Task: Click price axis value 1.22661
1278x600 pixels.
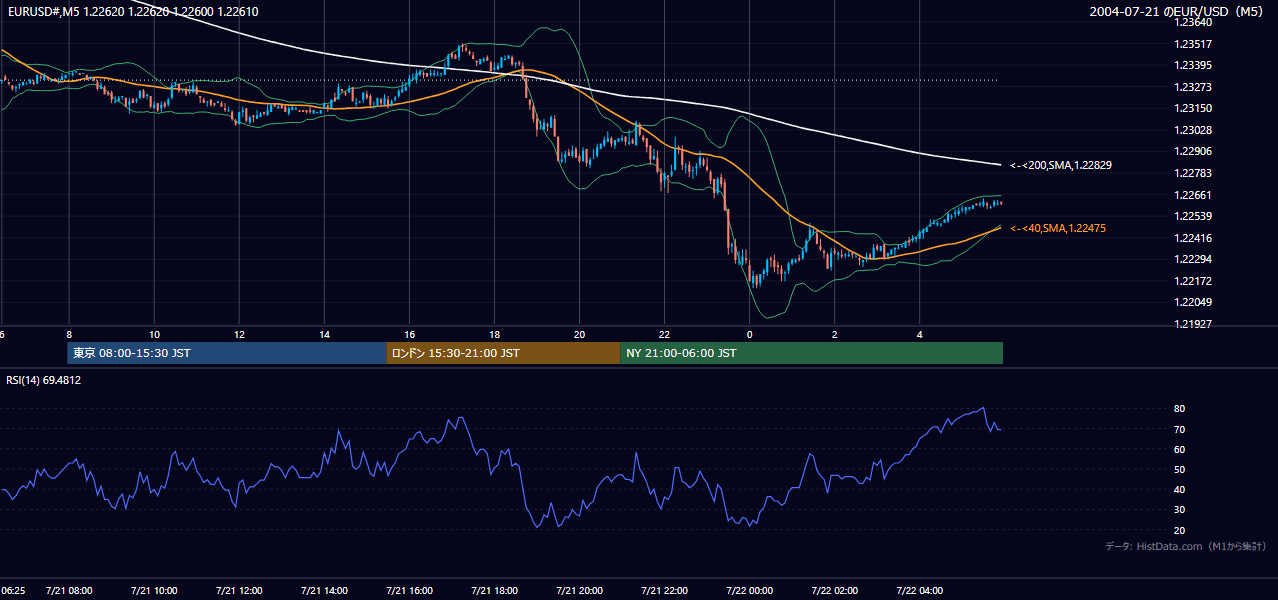Action: pos(1193,195)
